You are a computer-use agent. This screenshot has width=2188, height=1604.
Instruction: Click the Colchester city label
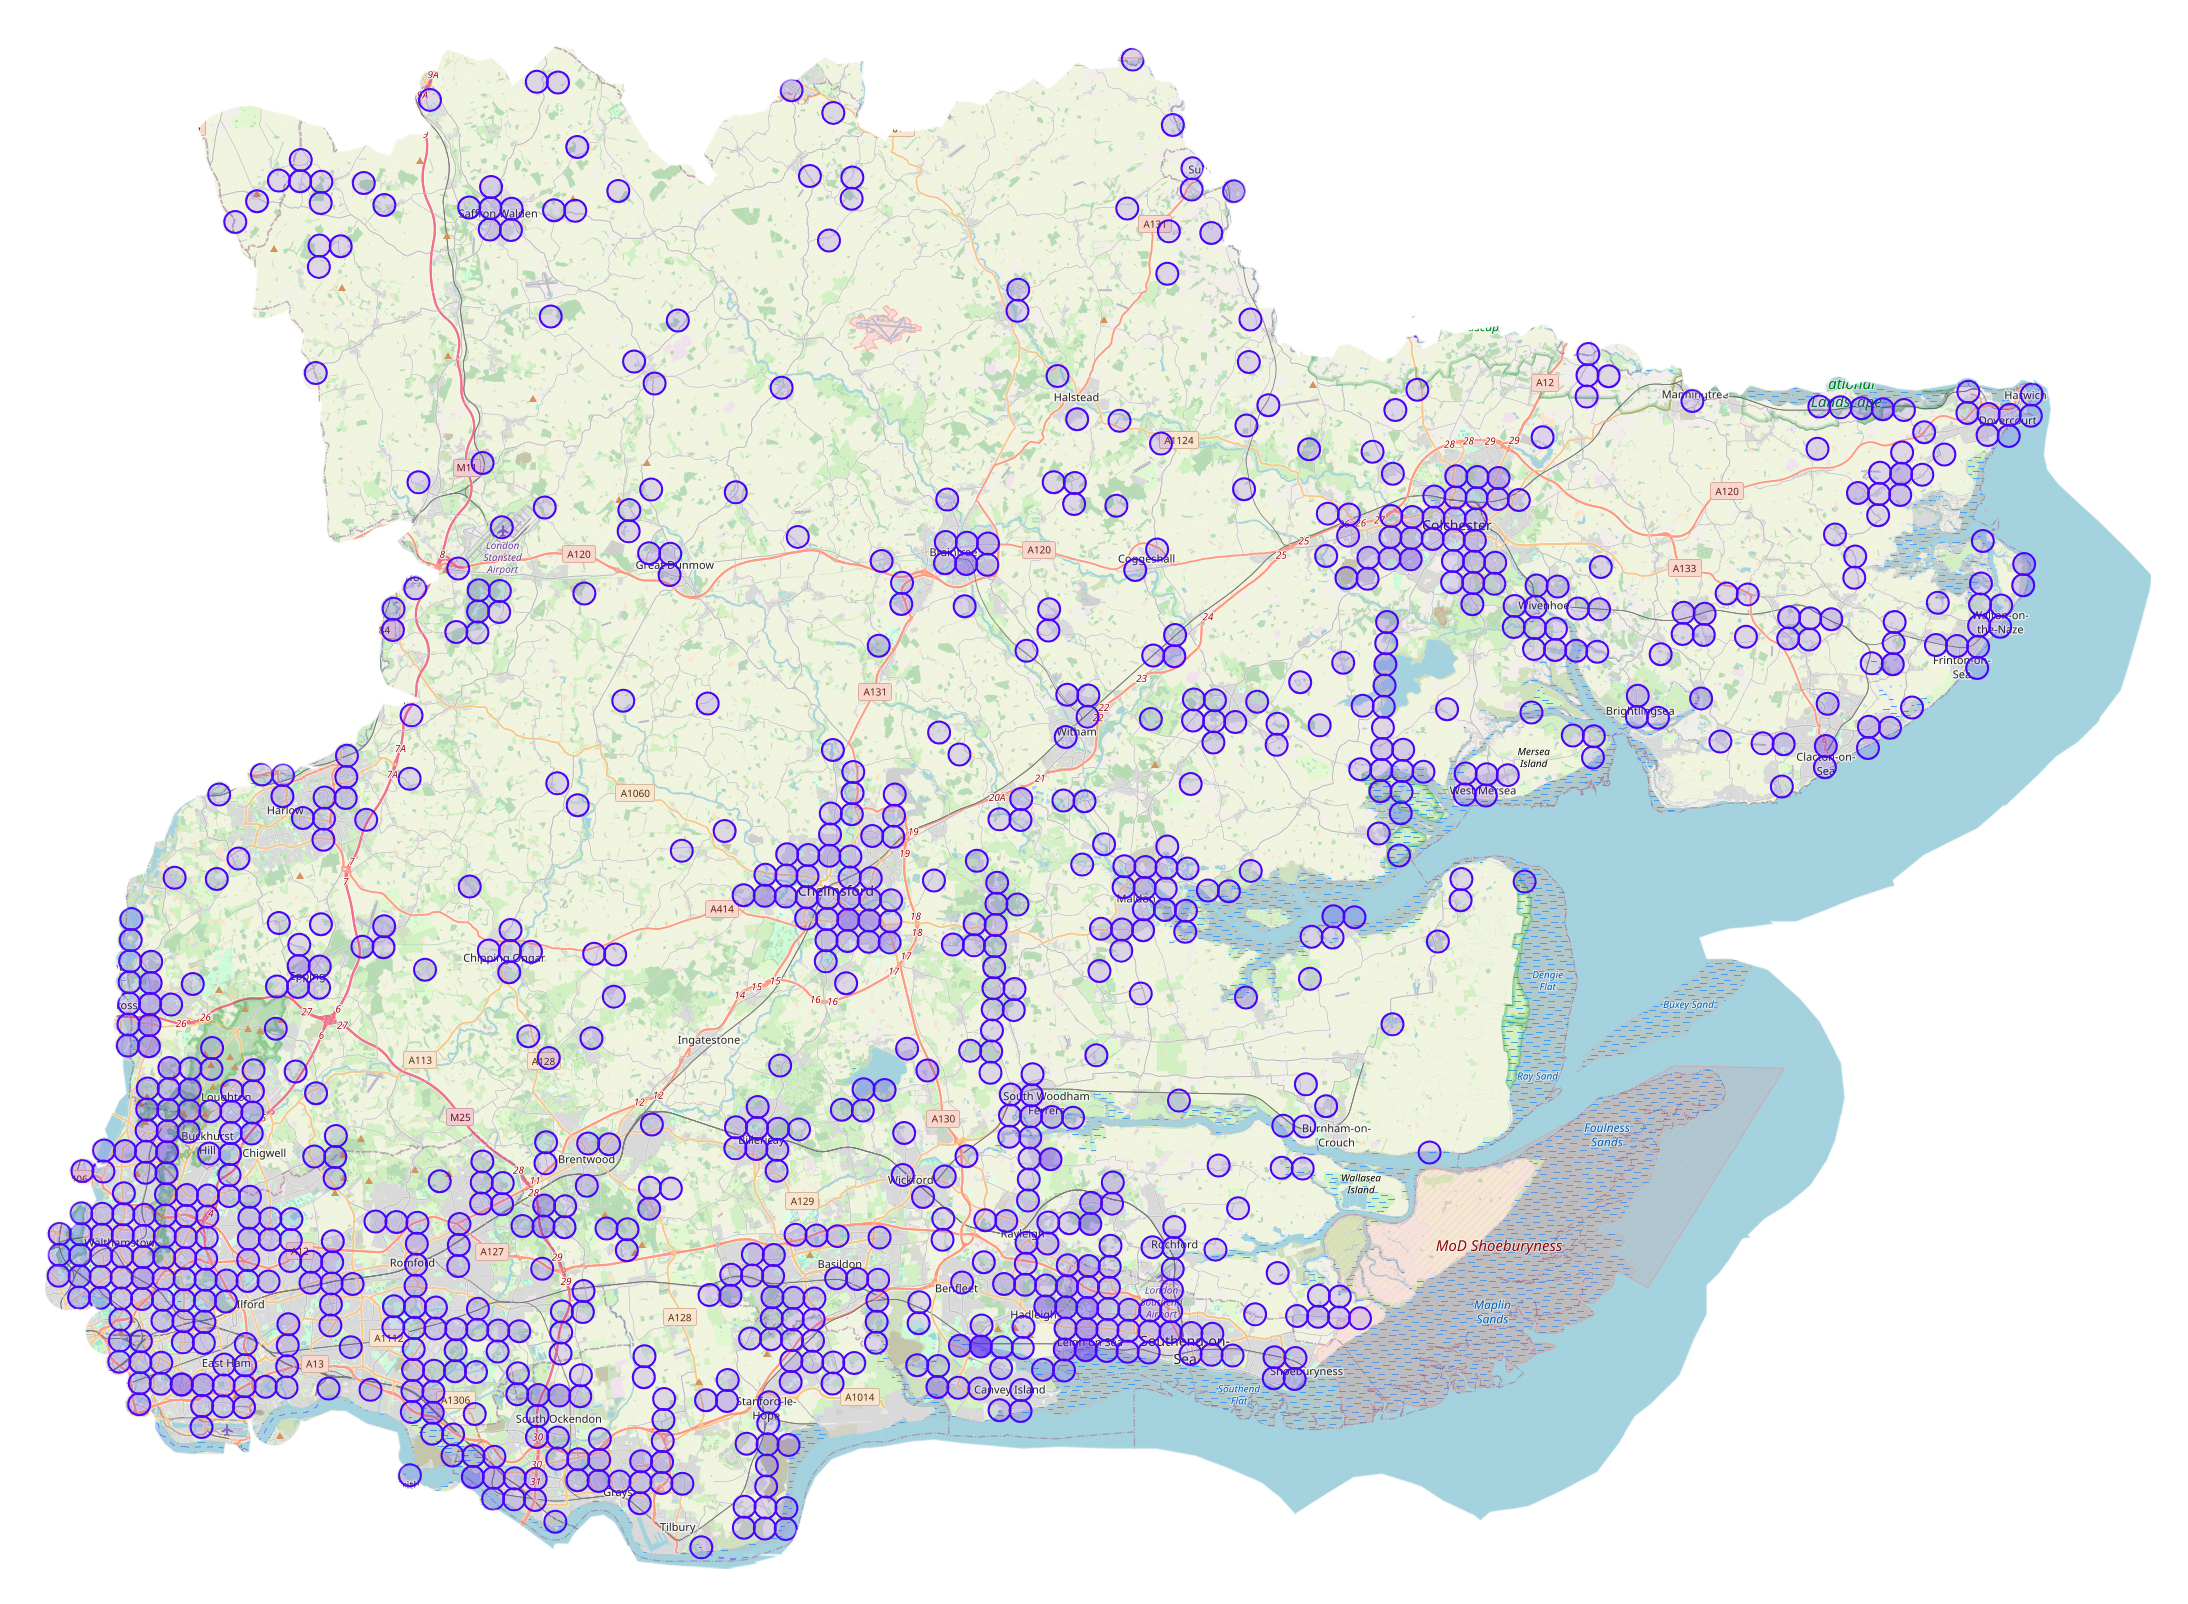(1456, 525)
